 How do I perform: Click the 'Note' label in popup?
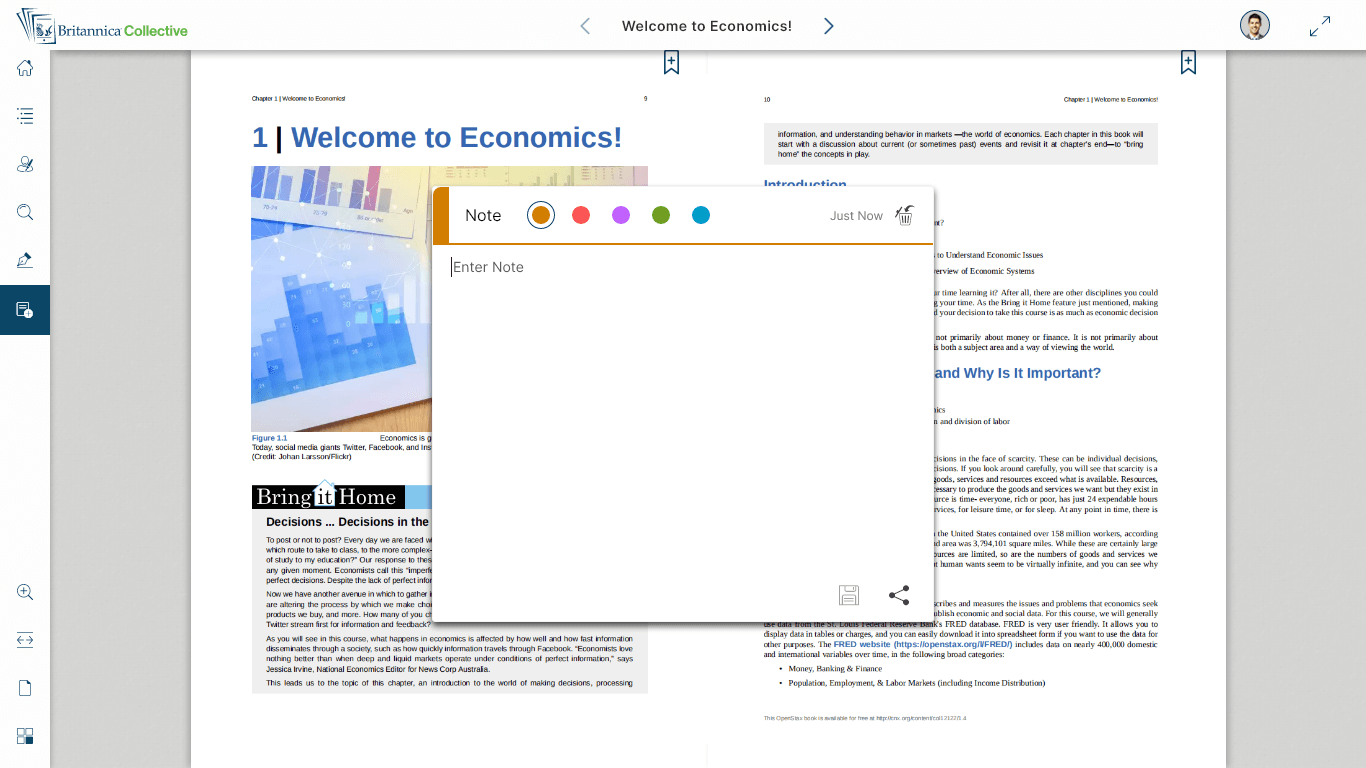[483, 215]
